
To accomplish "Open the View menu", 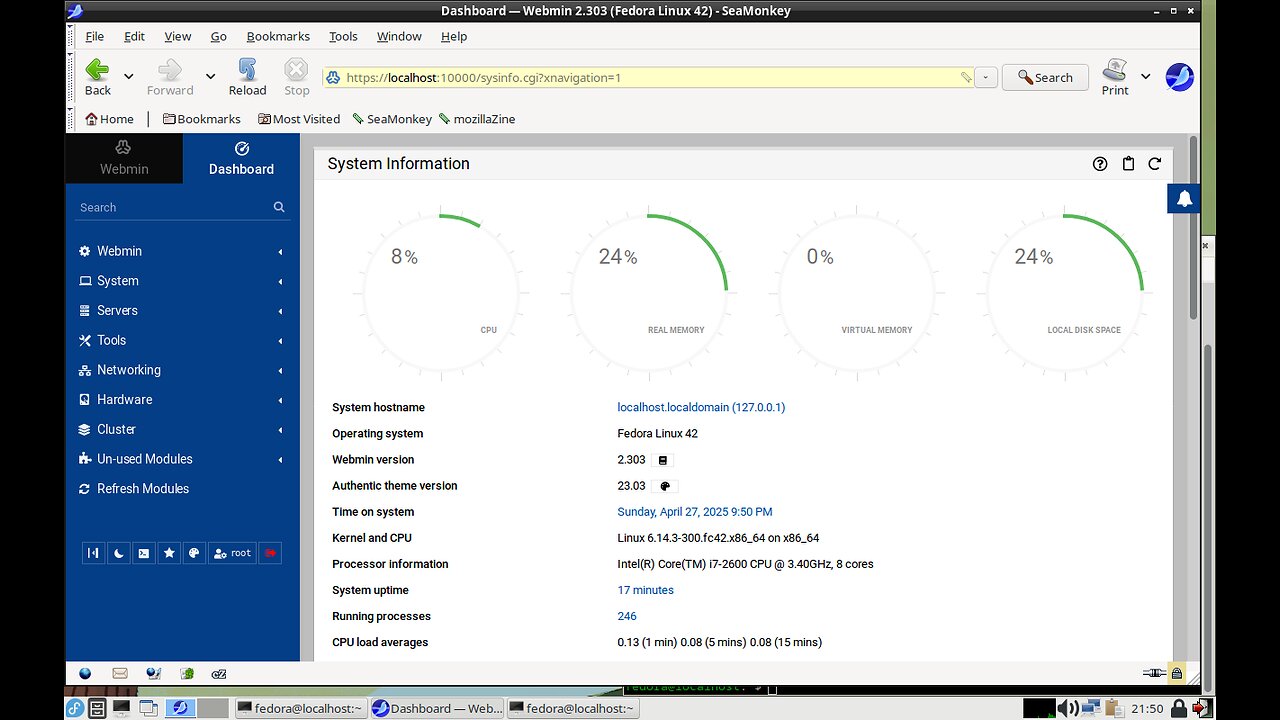I will (x=177, y=36).
